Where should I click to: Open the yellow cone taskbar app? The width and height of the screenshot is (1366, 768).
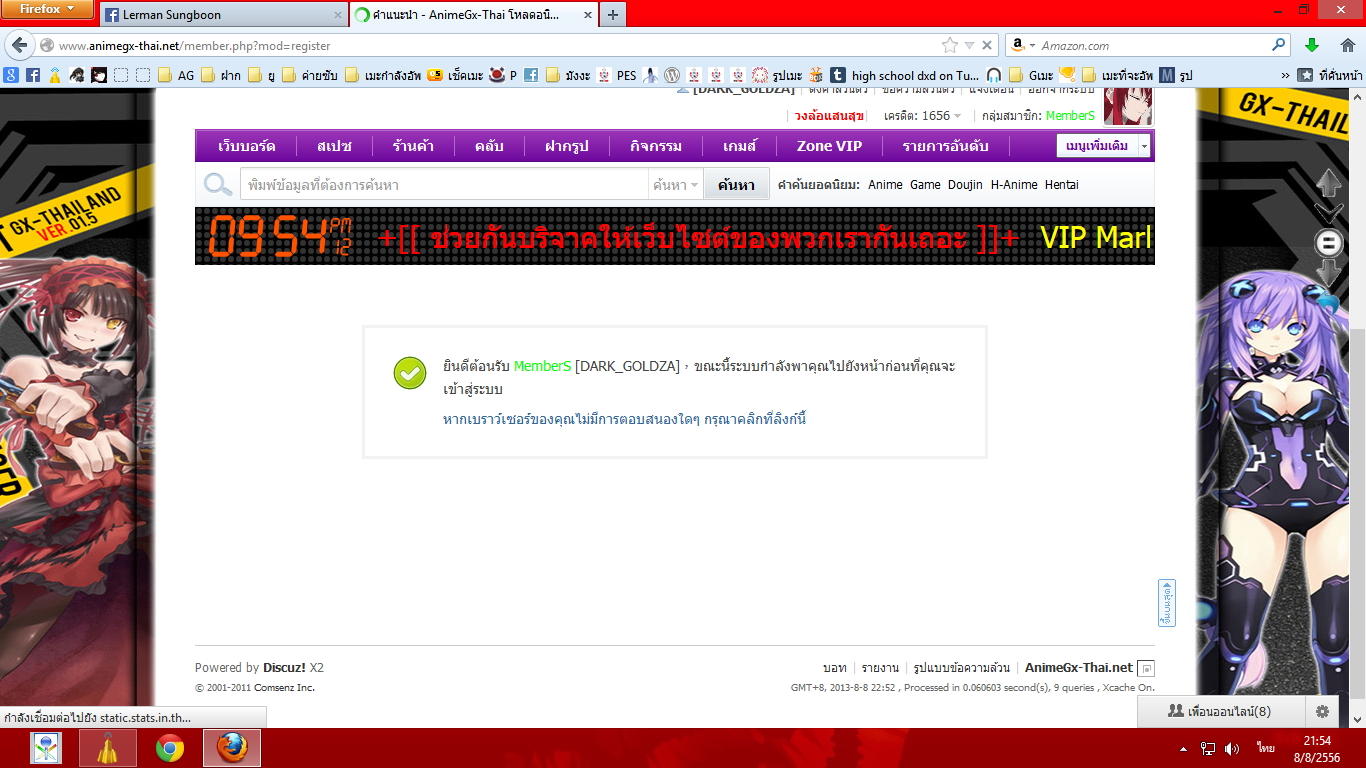(108, 748)
